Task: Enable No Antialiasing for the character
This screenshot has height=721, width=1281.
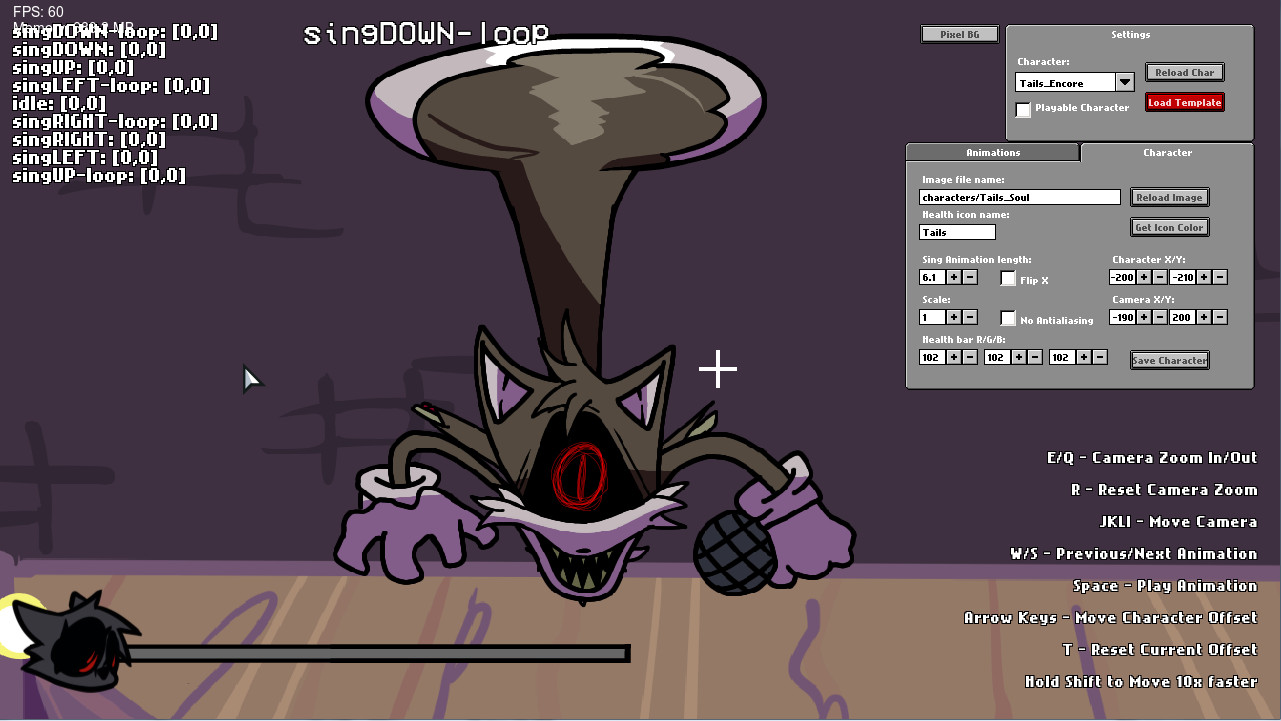Action: (1008, 318)
